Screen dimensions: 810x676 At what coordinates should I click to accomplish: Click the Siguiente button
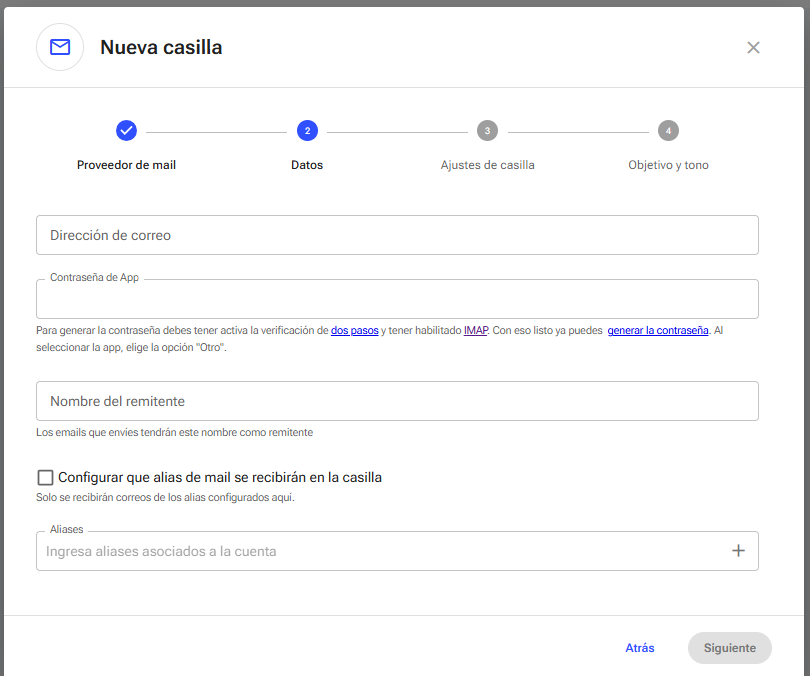coord(729,648)
